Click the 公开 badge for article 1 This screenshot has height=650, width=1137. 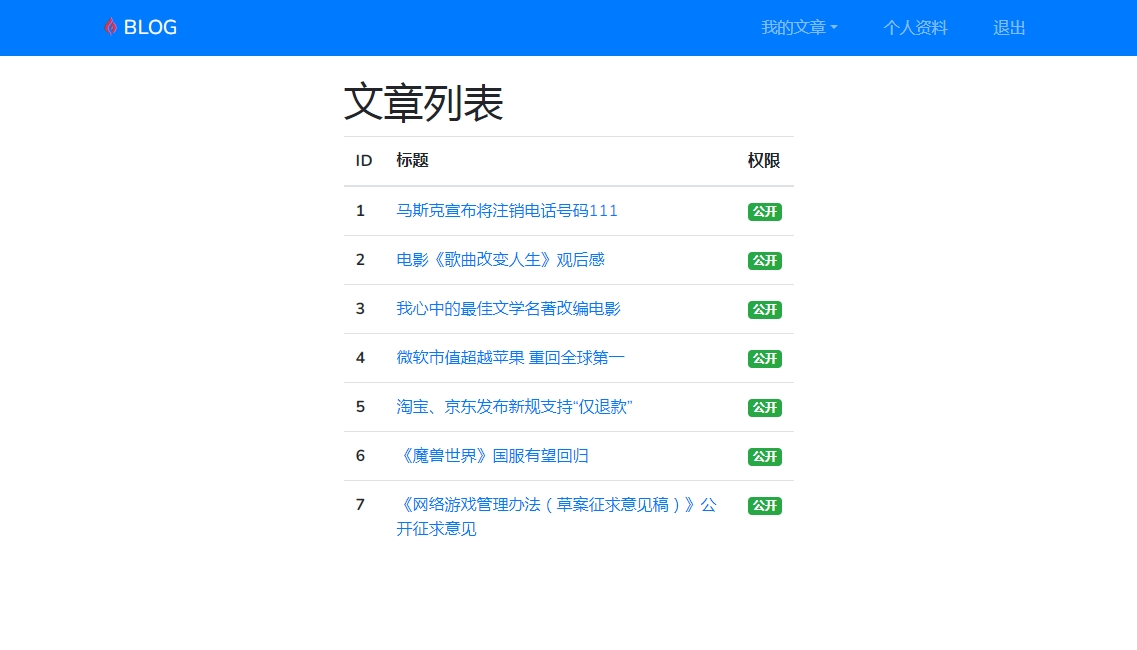[764, 212]
